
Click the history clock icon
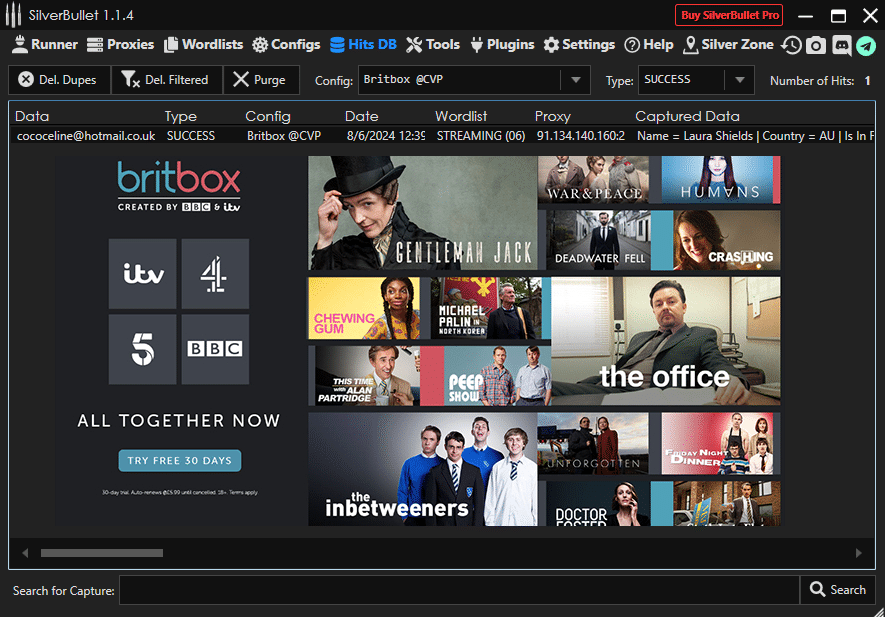coord(791,45)
